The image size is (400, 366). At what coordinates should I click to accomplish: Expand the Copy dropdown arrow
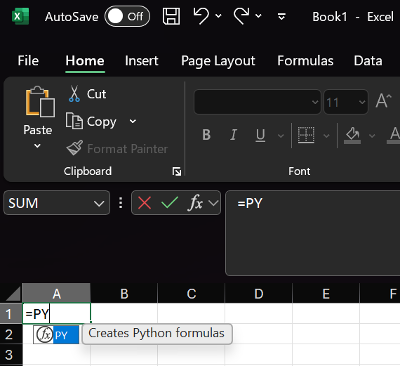click(x=133, y=121)
